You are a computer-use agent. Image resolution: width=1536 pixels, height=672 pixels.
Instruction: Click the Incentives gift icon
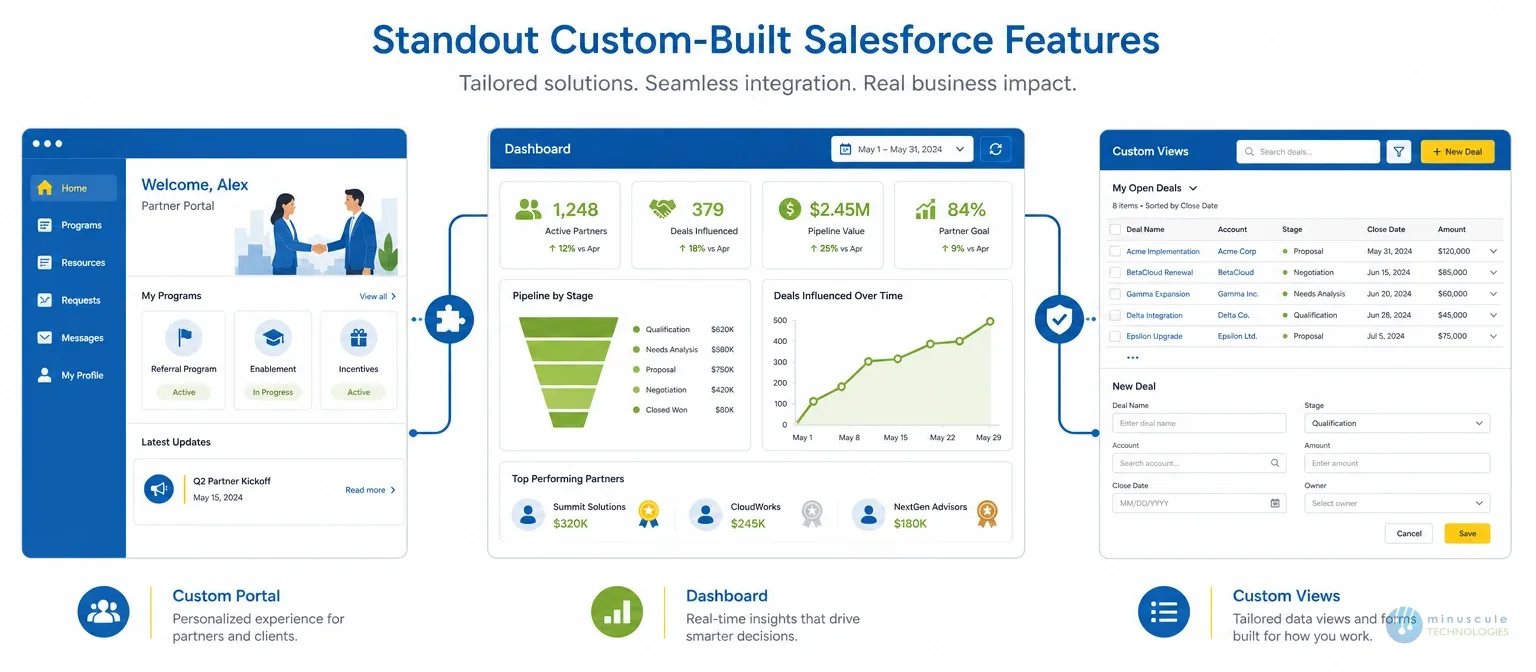tap(358, 338)
